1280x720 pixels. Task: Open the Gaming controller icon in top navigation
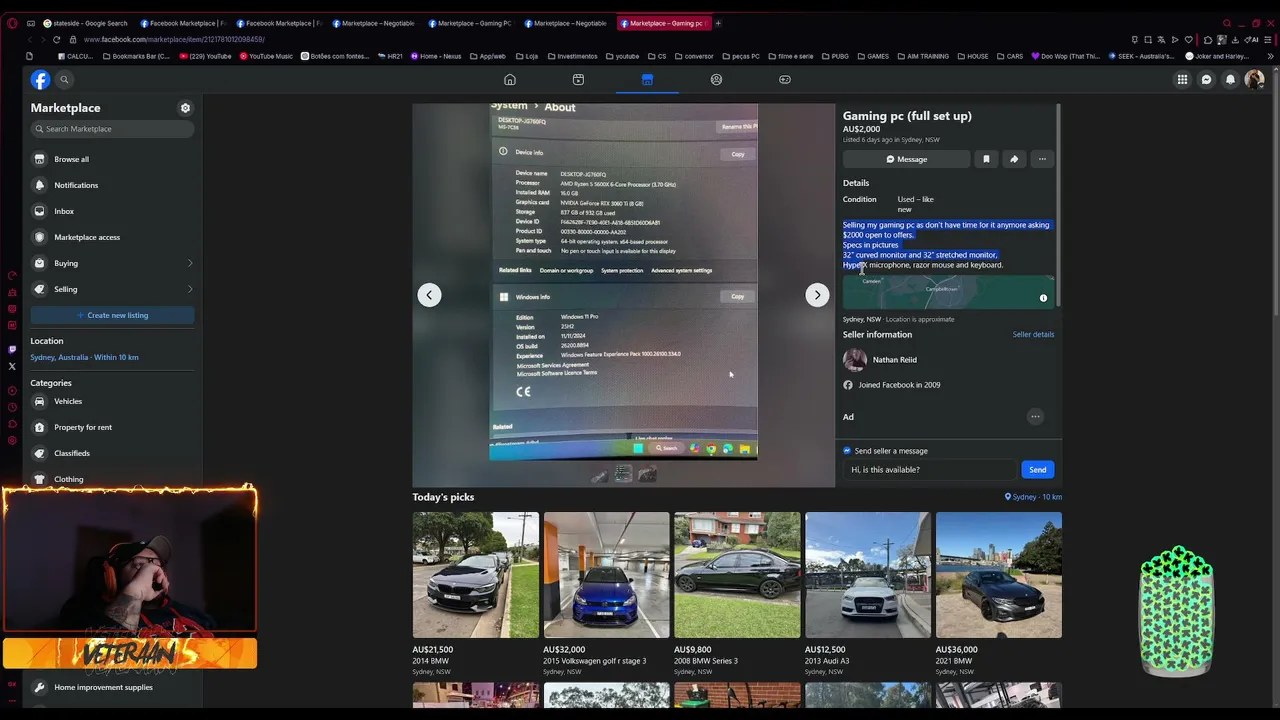pos(785,79)
